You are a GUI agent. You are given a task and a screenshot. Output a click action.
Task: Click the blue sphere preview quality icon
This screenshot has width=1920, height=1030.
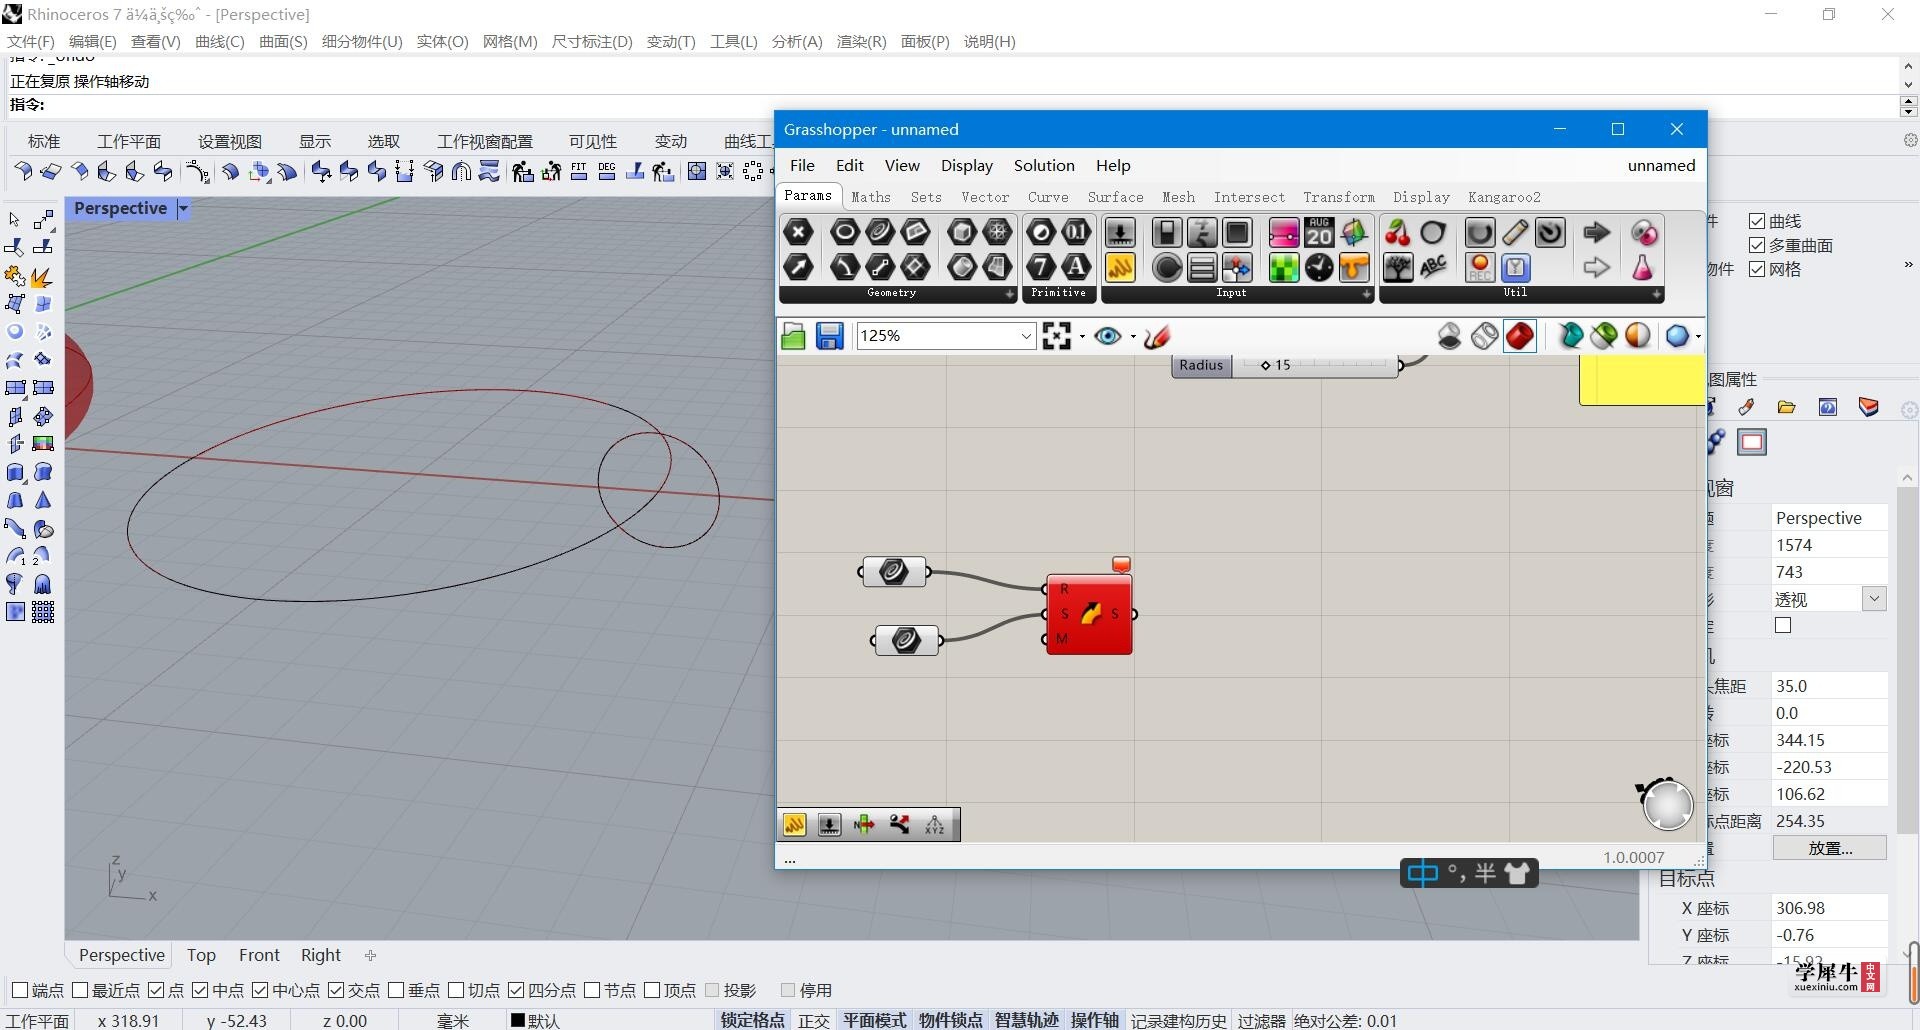click(x=1677, y=336)
